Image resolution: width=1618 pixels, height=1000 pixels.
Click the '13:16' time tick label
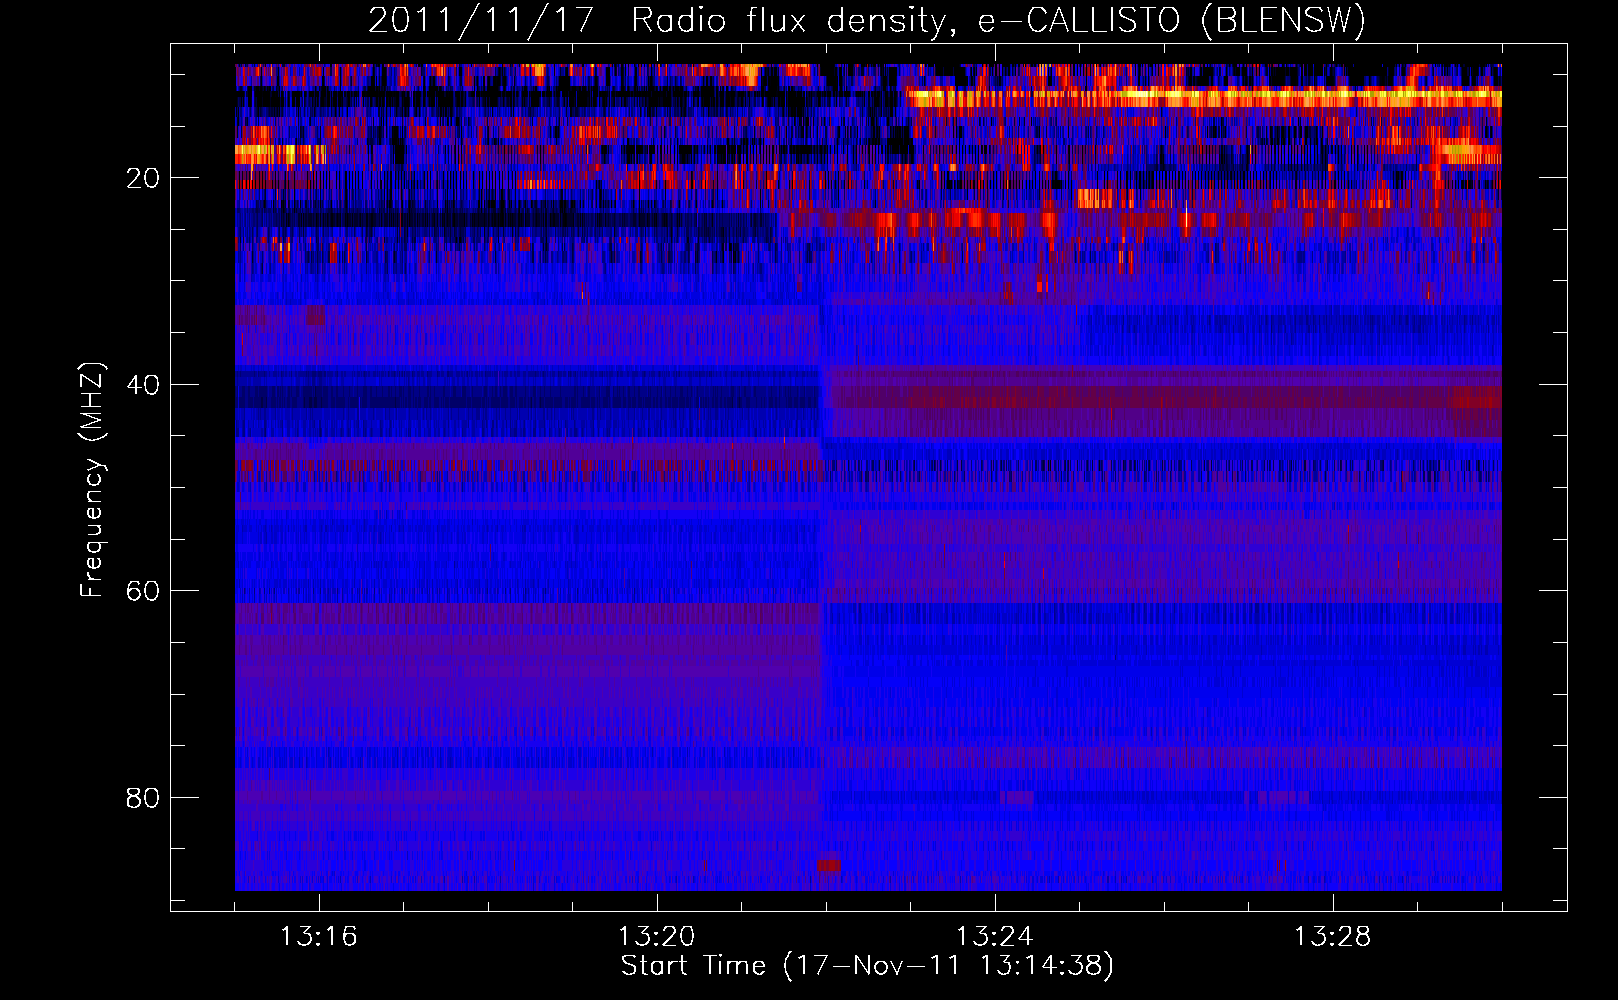(319, 937)
